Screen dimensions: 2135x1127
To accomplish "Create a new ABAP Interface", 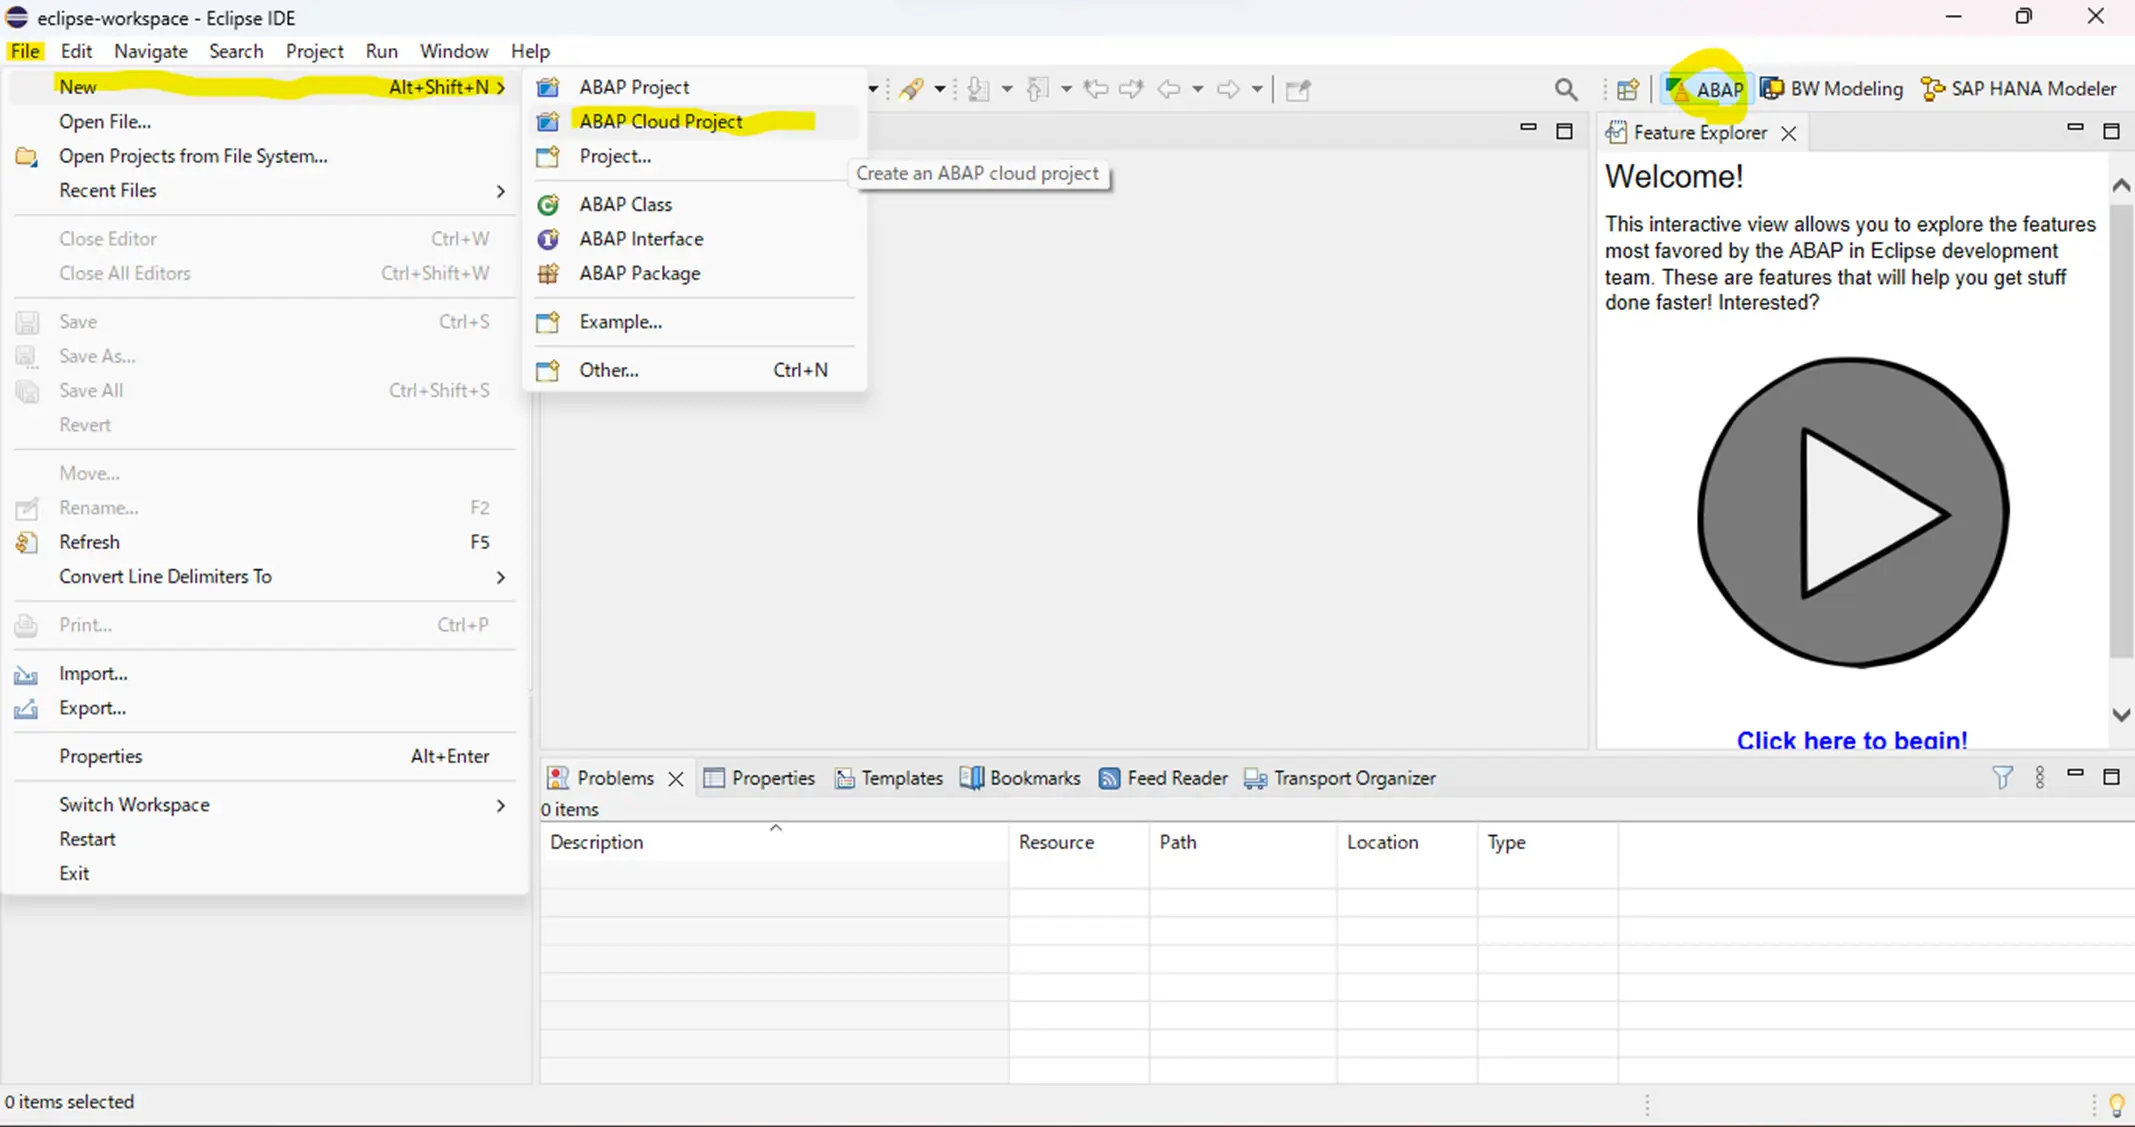I will coord(693,238).
